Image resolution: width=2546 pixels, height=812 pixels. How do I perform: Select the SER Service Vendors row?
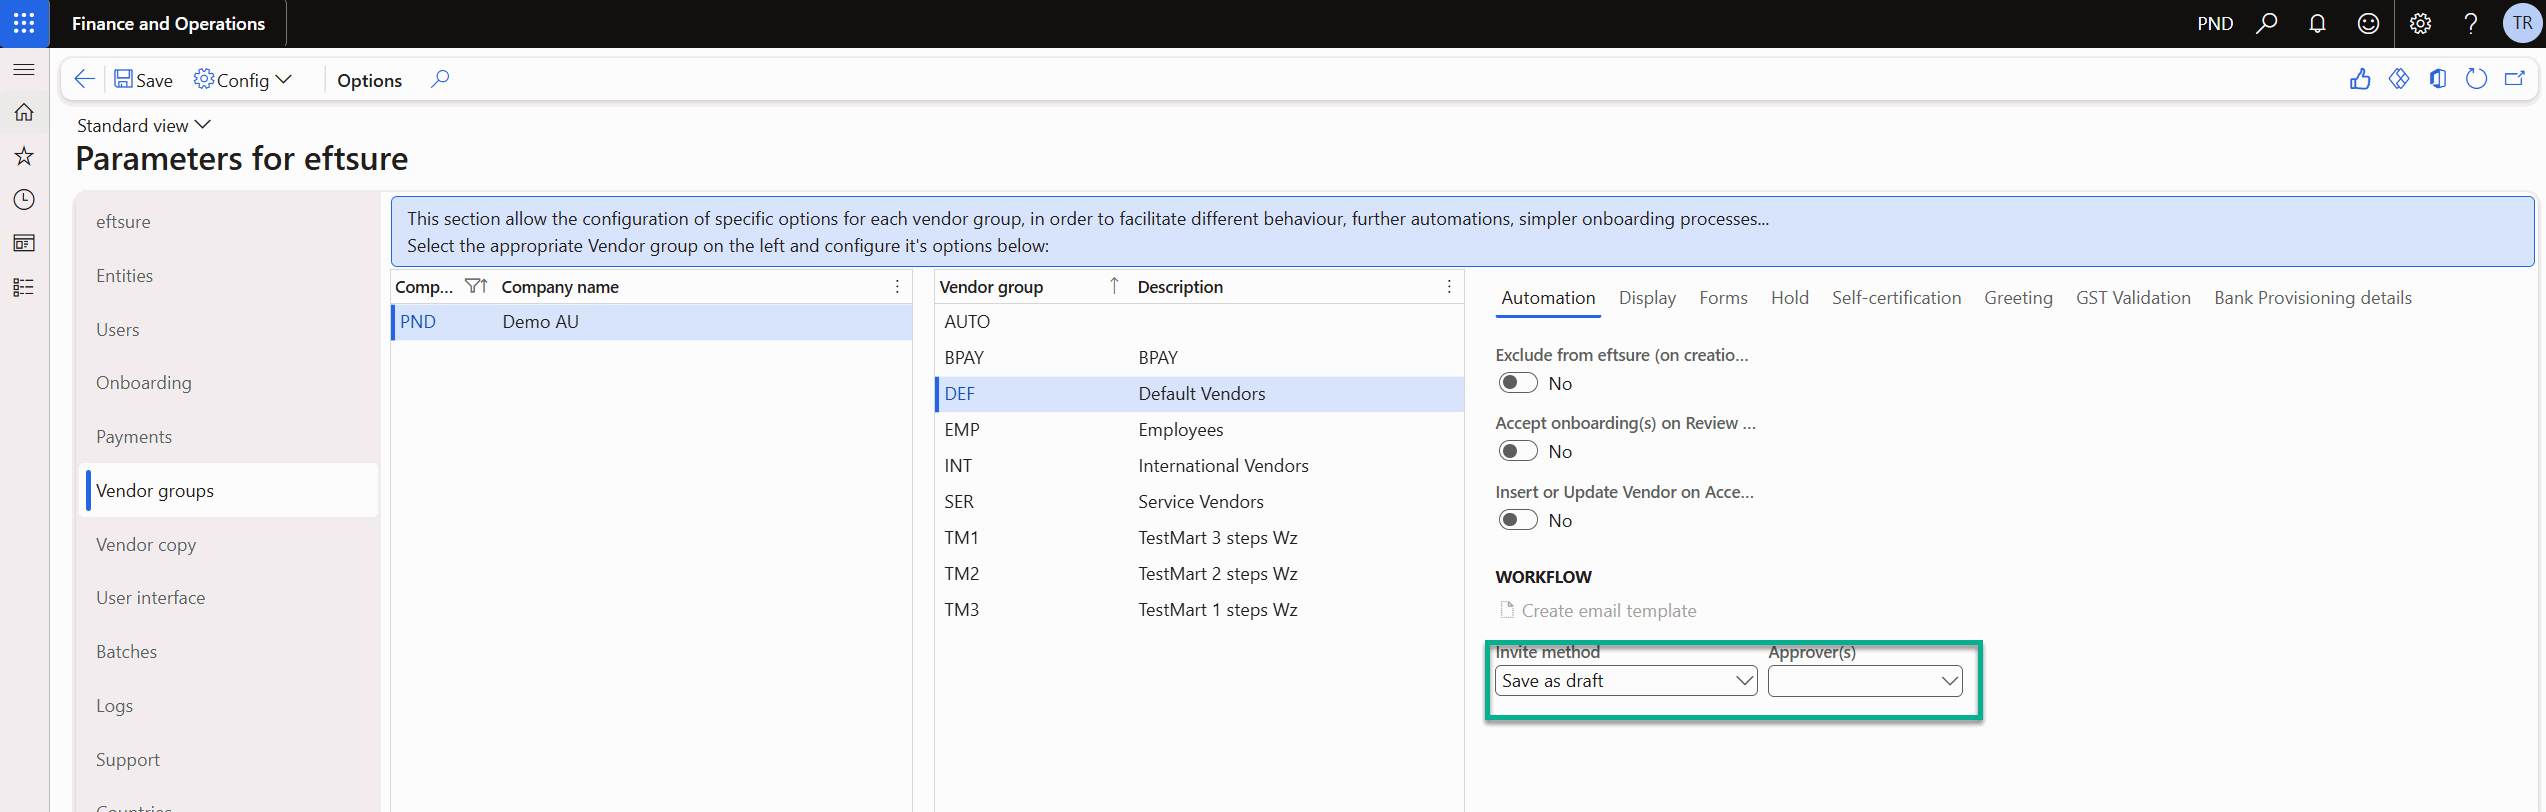(1199, 502)
